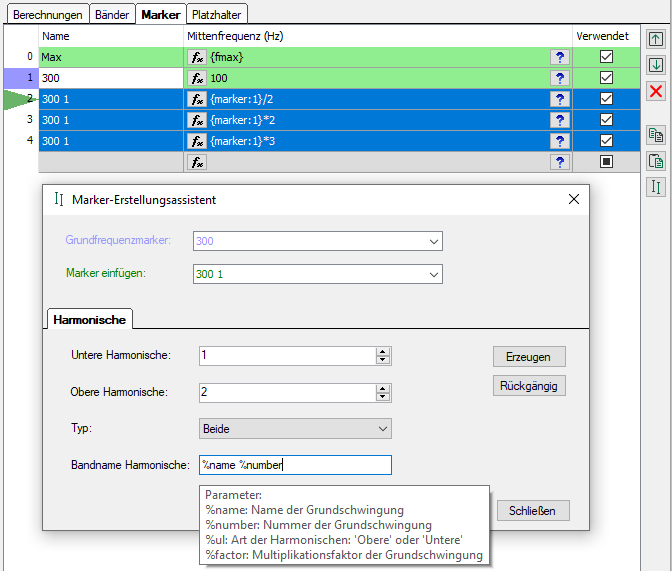
Task: Click the Mittenfrequenz (Hz) column header
Action: [378, 36]
